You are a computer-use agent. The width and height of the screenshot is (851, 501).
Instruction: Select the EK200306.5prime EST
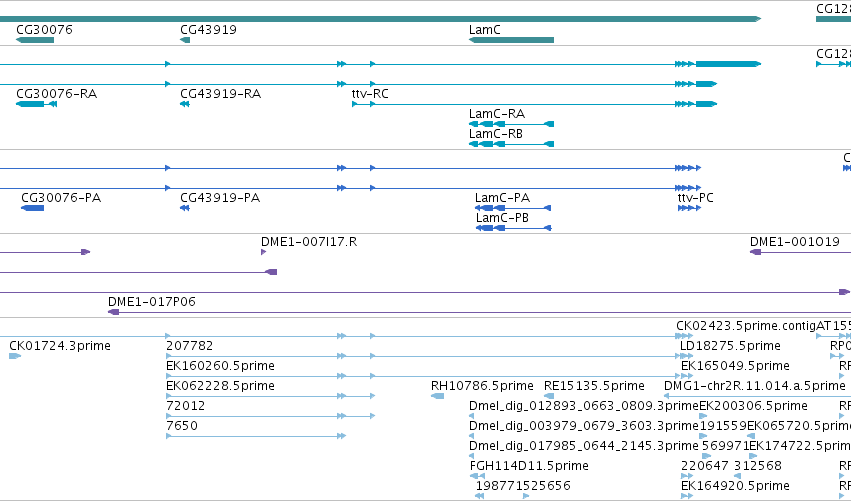pyautogui.click(x=703, y=416)
